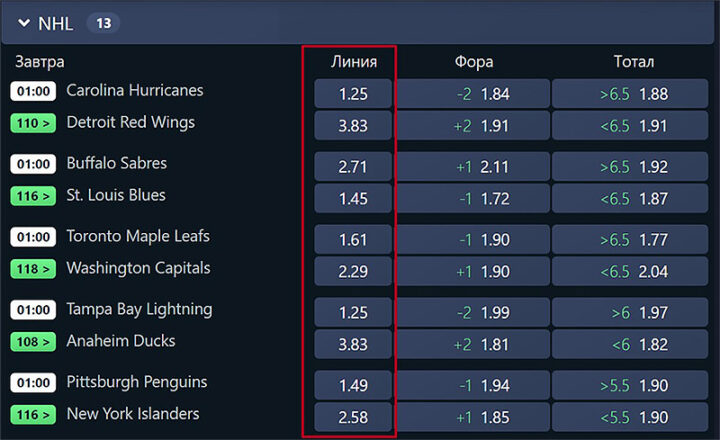Choose Tampa Bay handicap -2 at 1.99
Viewport: 720px width, 440px height.
coord(473,313)
